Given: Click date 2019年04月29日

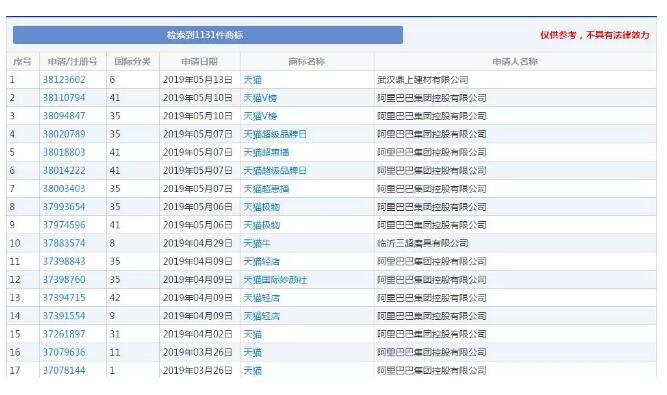Looking at the screenshot, I should pos(198,243).
